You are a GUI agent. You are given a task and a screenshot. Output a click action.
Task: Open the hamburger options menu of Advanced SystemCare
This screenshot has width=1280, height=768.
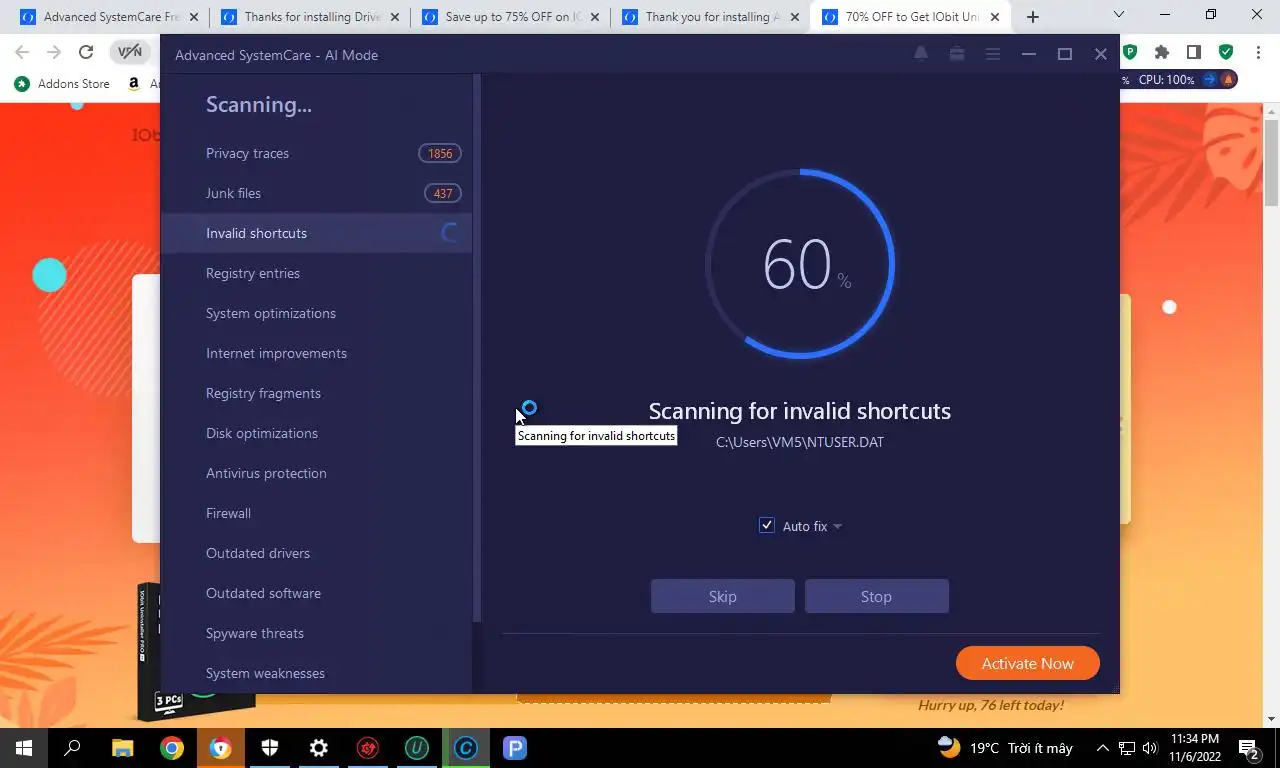(993, 54)
